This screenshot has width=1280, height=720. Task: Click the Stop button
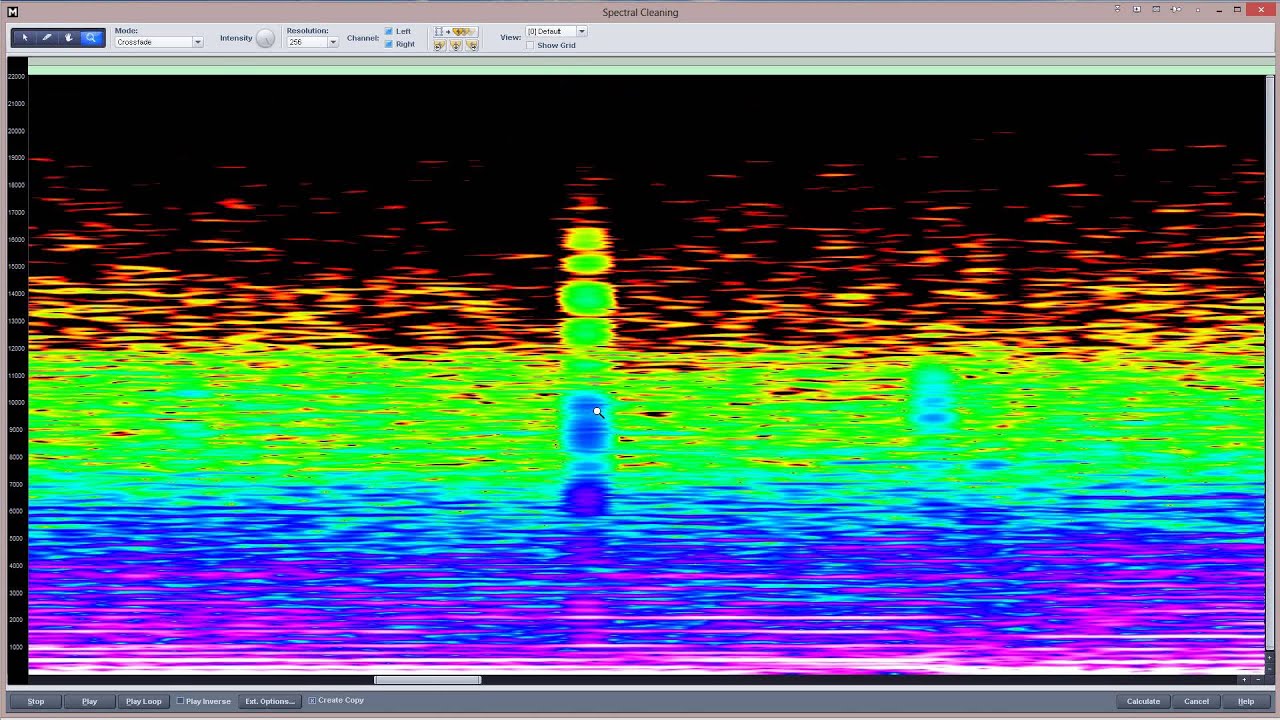pos(36,701)
